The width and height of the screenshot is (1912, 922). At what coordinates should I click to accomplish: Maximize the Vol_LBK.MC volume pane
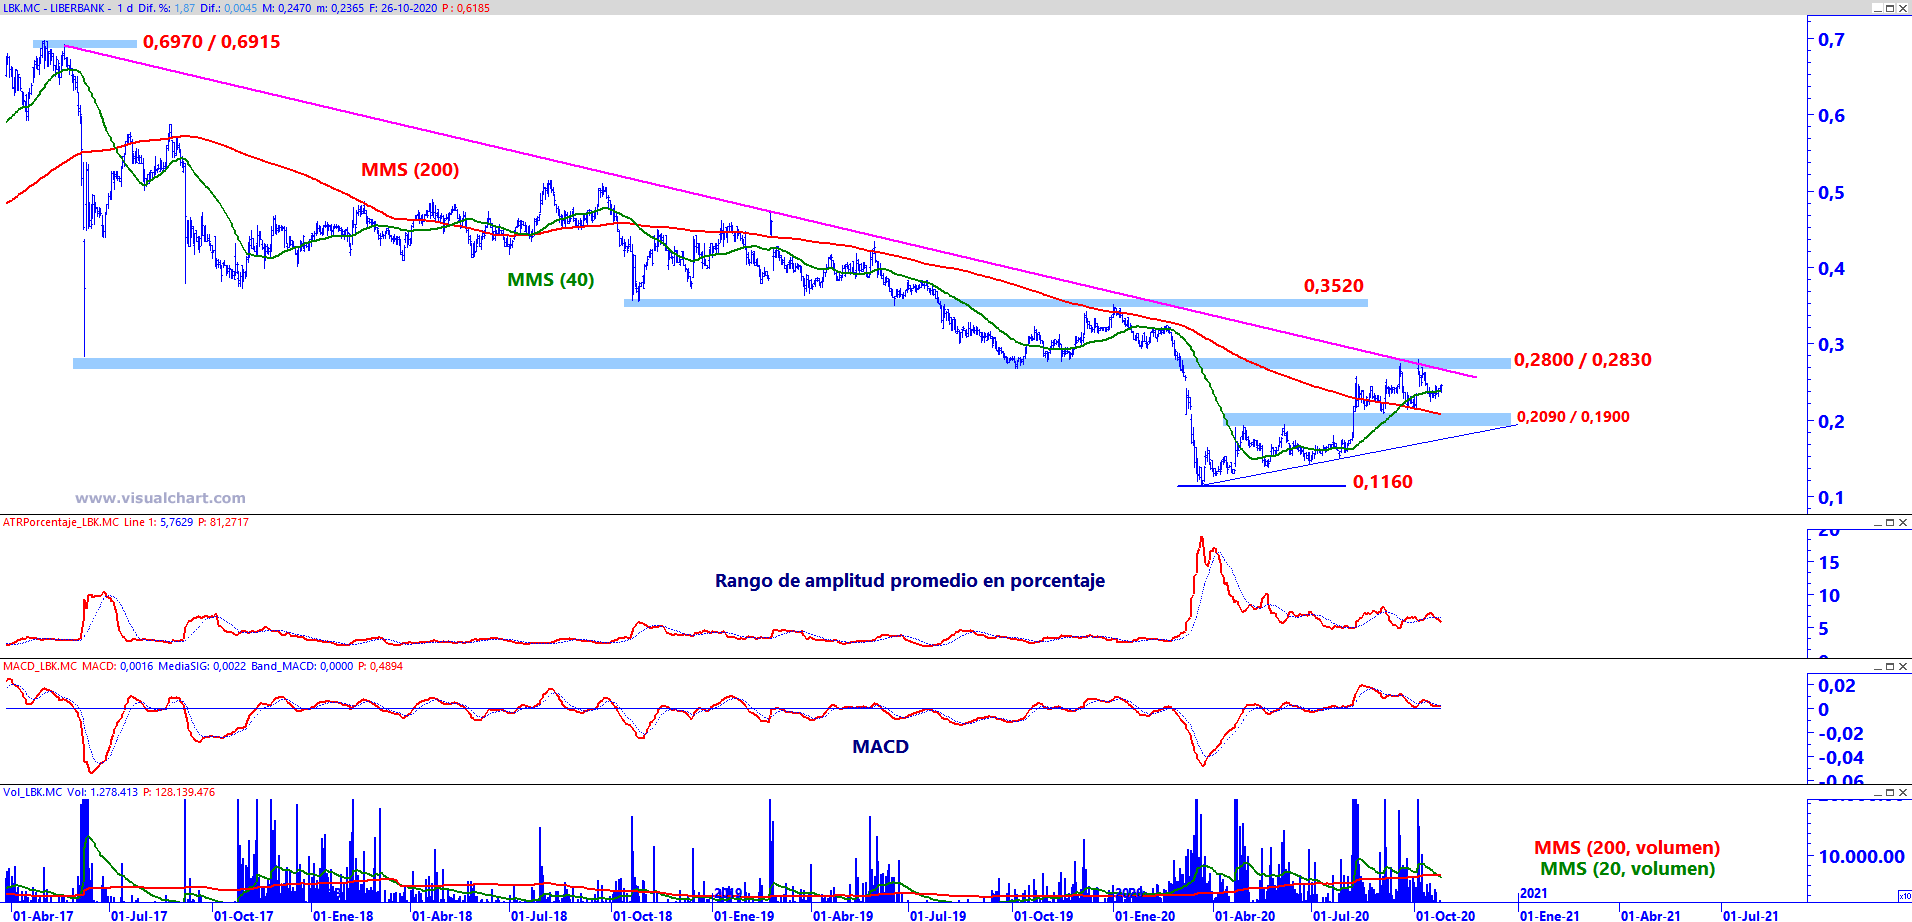pos(1890,792)
